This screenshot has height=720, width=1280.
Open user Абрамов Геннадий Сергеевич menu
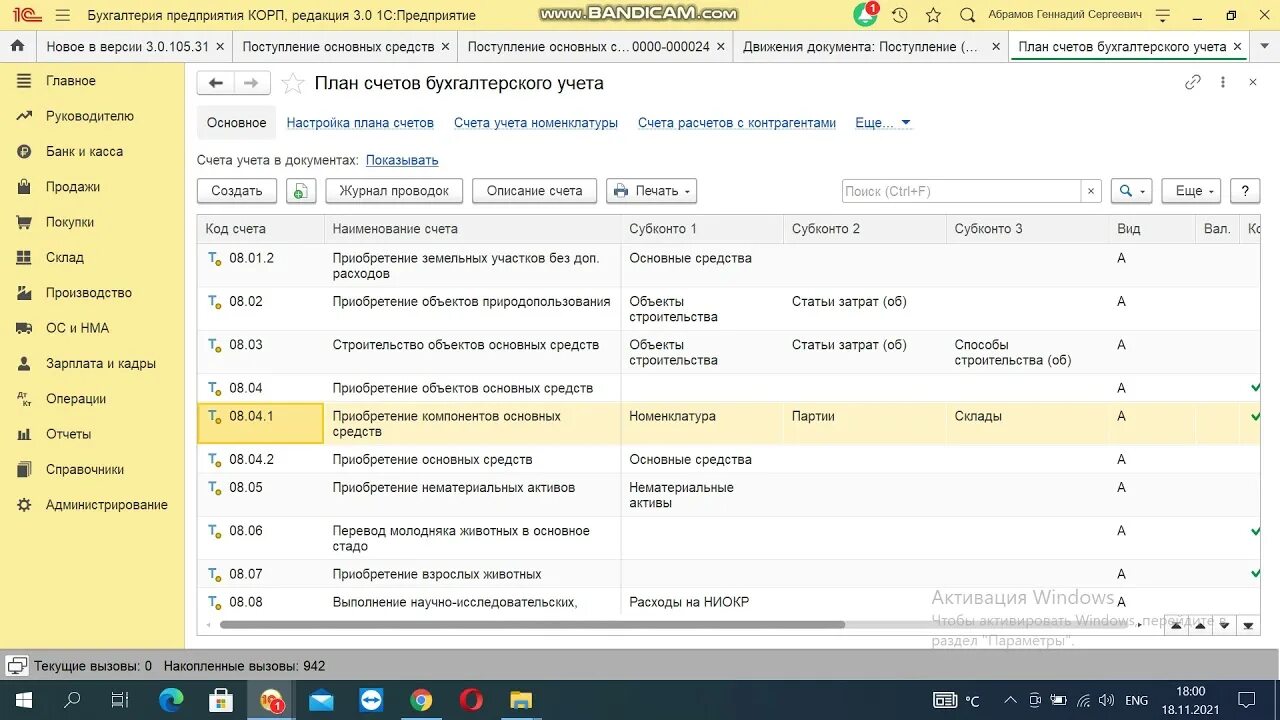(1064, 15)
